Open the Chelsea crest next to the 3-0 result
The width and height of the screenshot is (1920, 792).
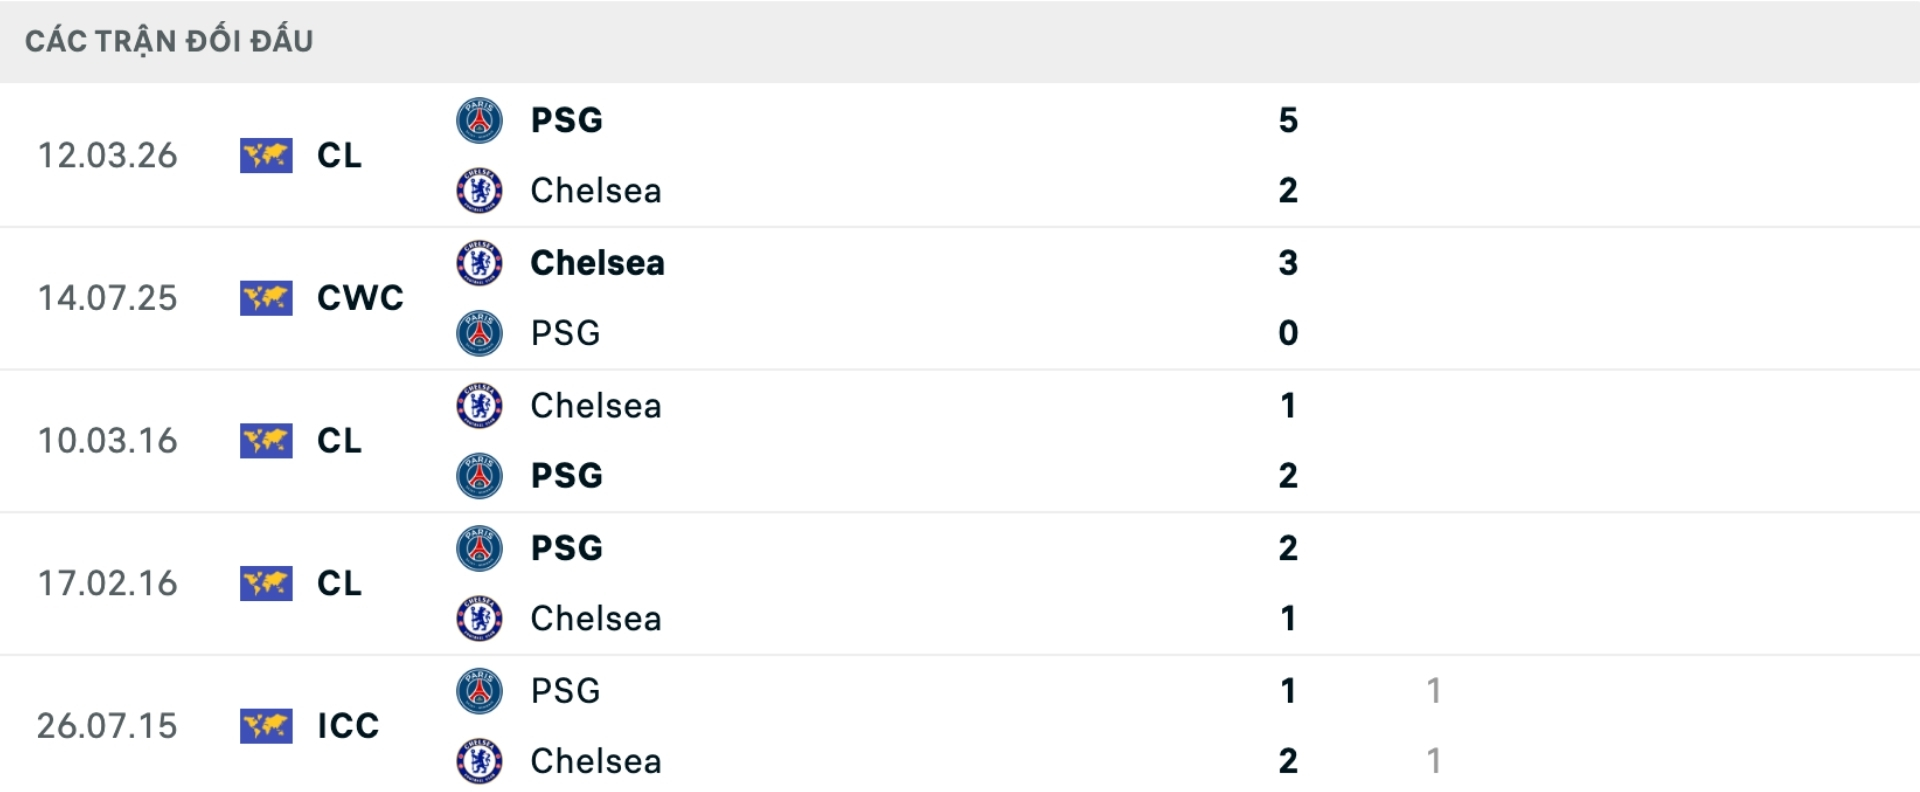click(x=480, y=263)
